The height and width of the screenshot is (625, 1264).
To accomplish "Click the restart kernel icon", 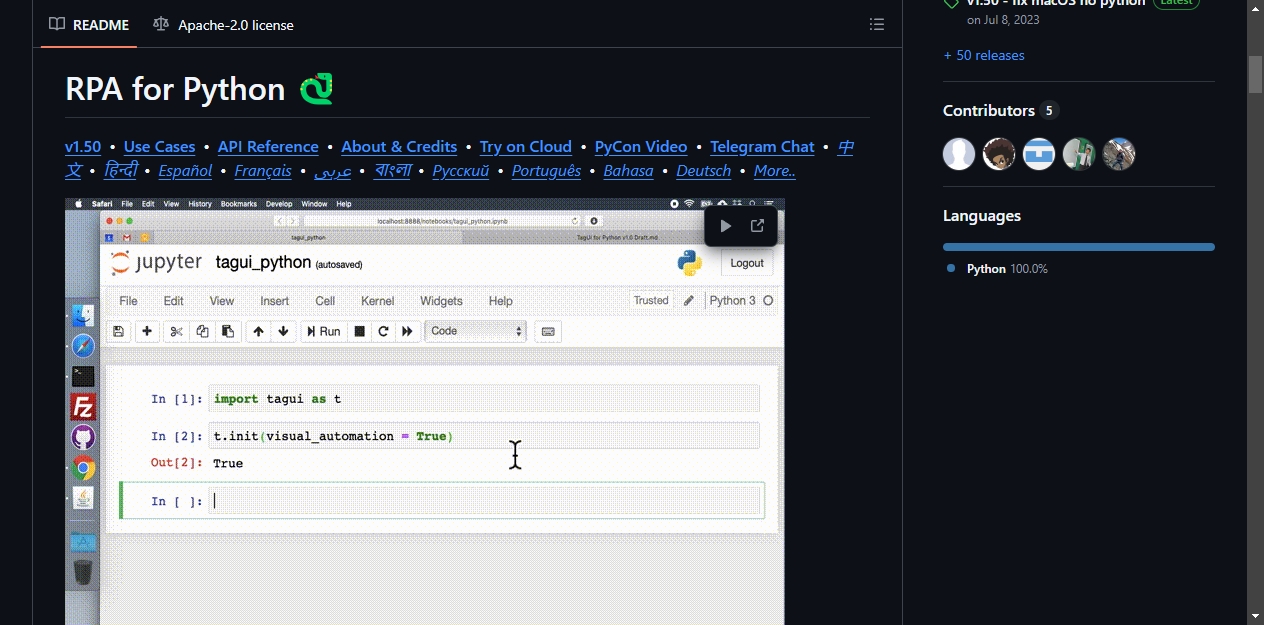I will tap(383, 331).
